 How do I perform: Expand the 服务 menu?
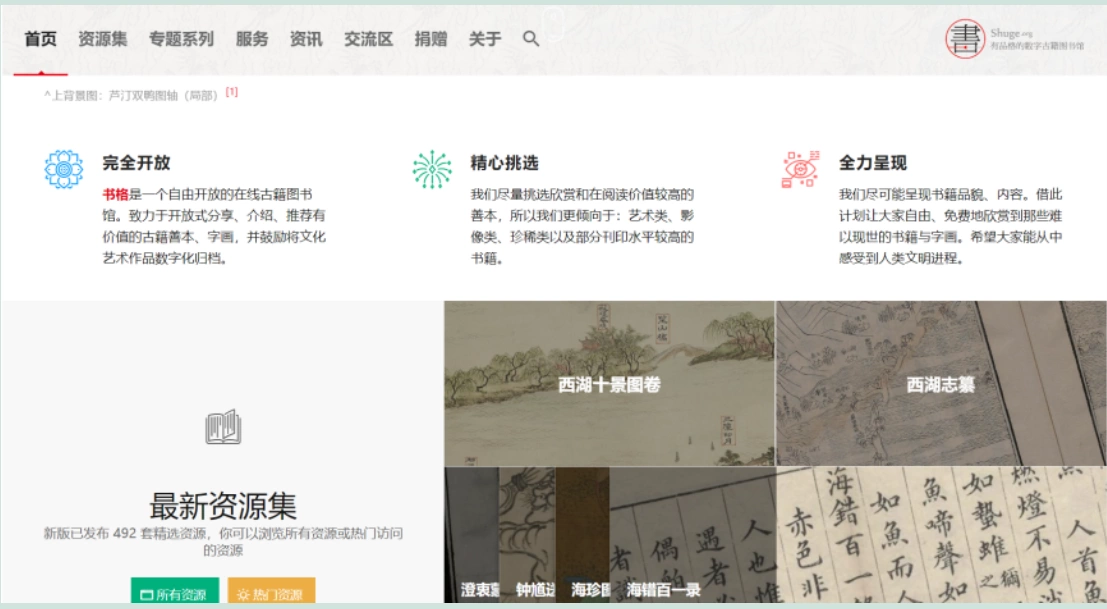click(x=252, y=39)
